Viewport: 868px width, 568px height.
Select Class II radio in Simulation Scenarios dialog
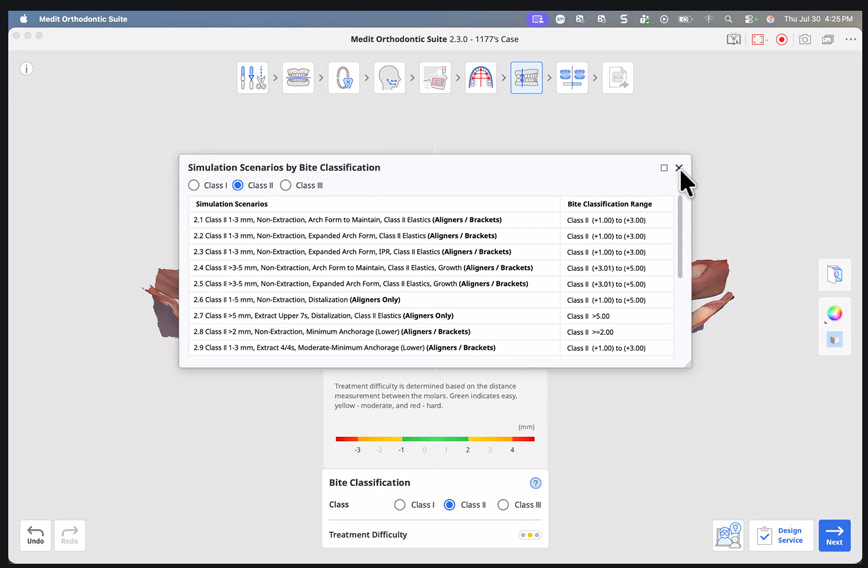[237, 185]
